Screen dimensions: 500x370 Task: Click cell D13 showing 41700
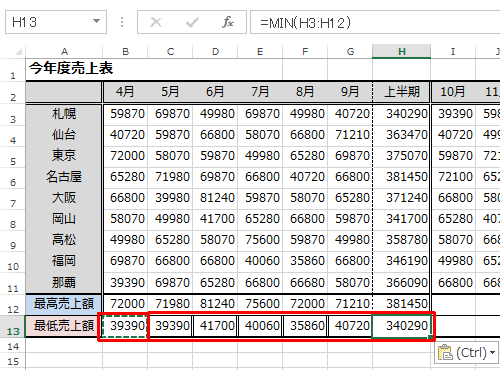(x=215, y=326)
